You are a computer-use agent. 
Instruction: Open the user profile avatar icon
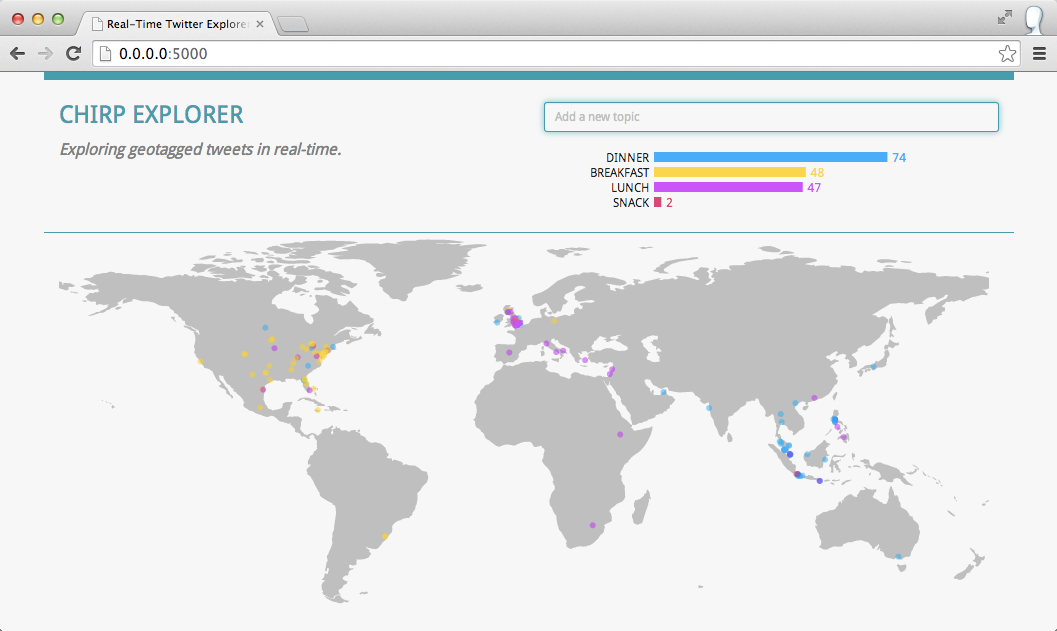[1034, 20]
